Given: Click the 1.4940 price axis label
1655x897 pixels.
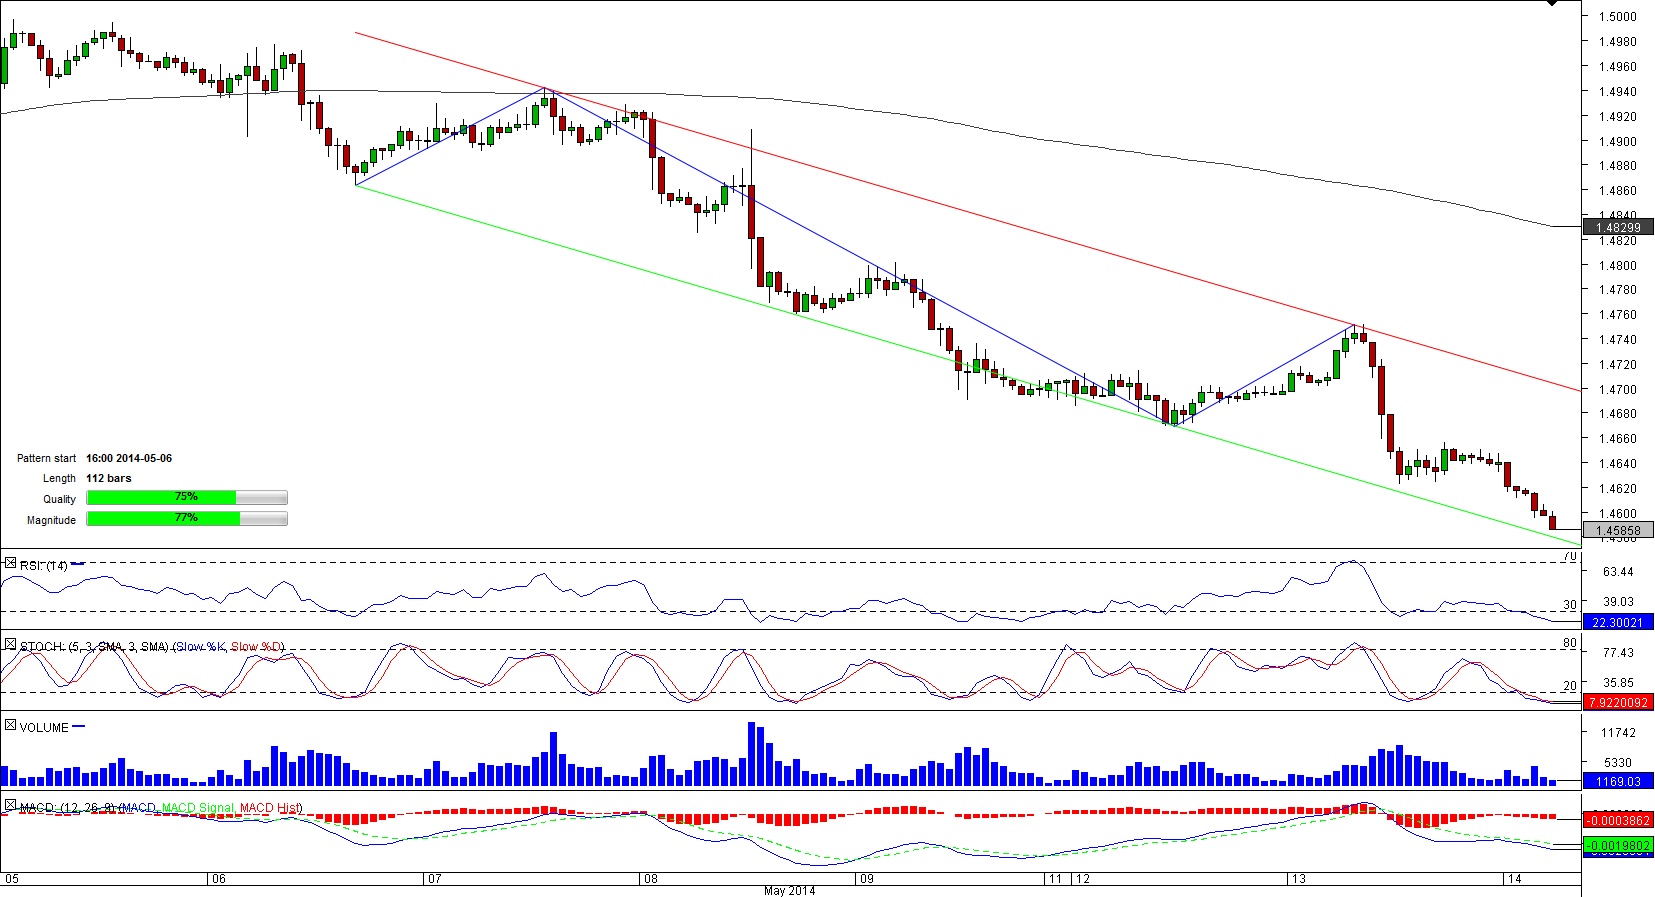Looking at the screenshot, I should pyautogui.click(x=1617, y=92).
